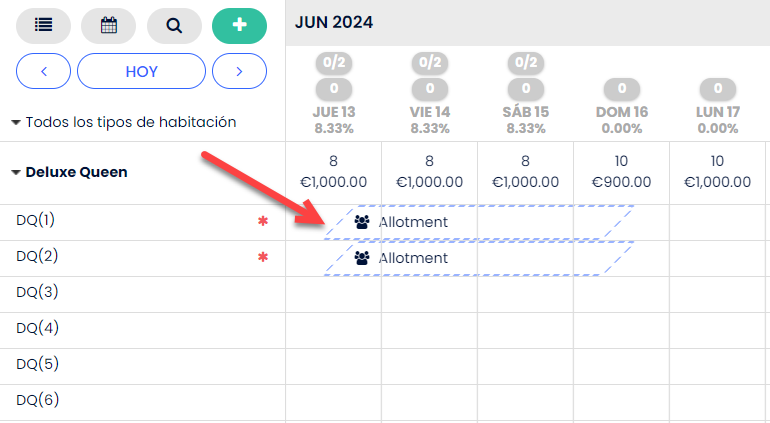Select the DQ(3) room row label
770x423 pixels.
pos(37,292)
